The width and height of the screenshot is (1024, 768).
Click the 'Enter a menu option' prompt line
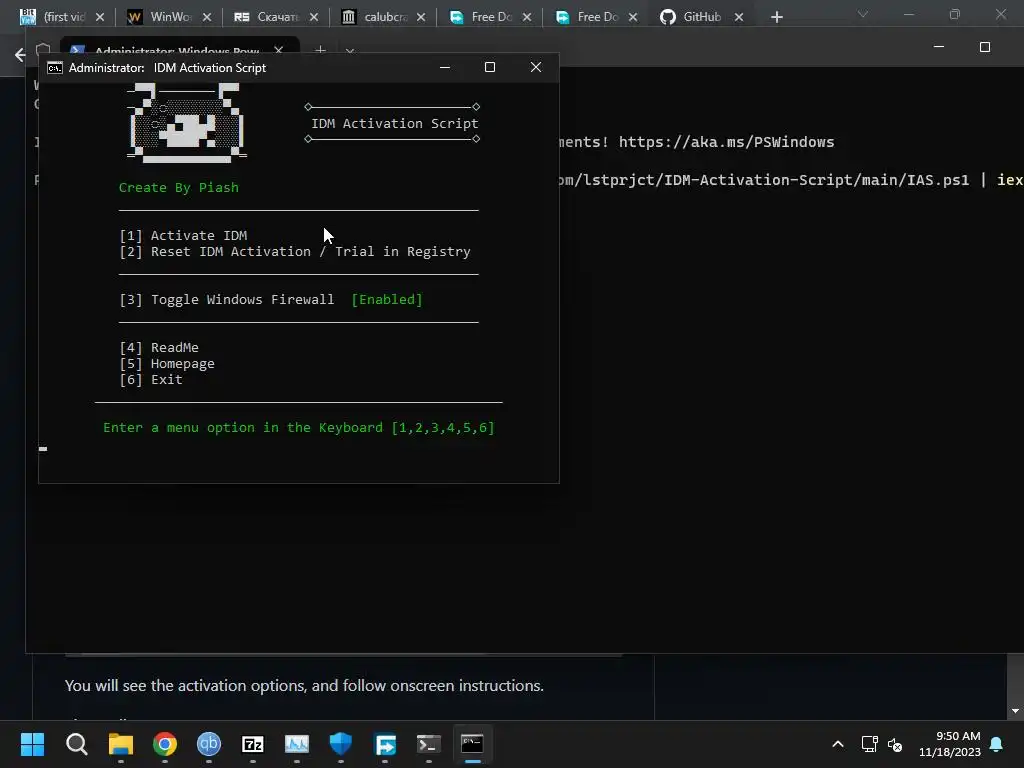click(x=298, y=428)
